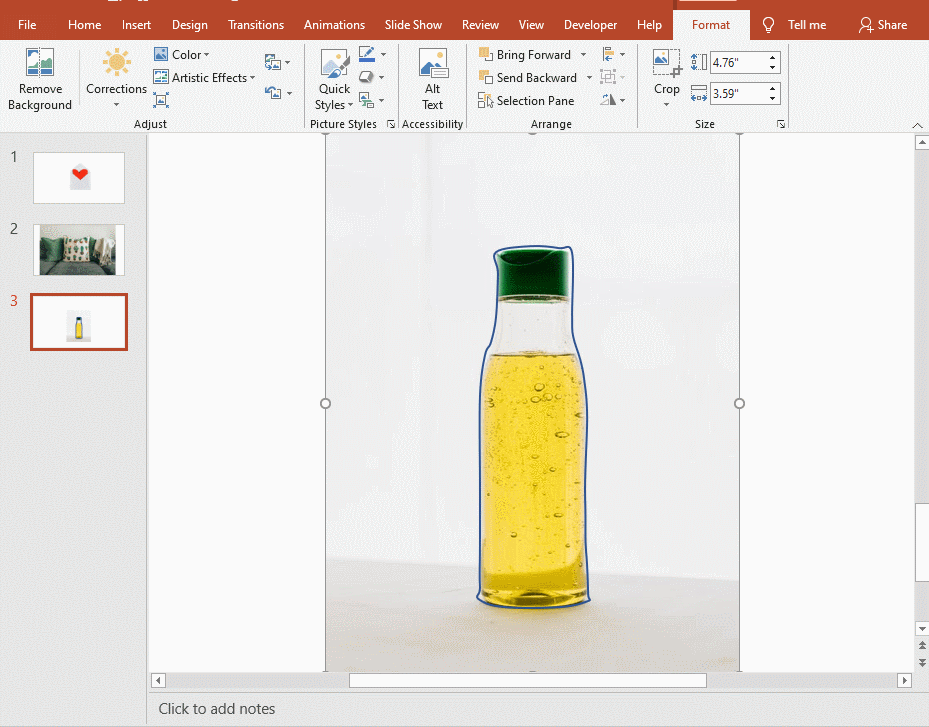Screen dimensions: 929x727
Task: Click the Picture Border pen icon
Action: click(x=367, y=54)
